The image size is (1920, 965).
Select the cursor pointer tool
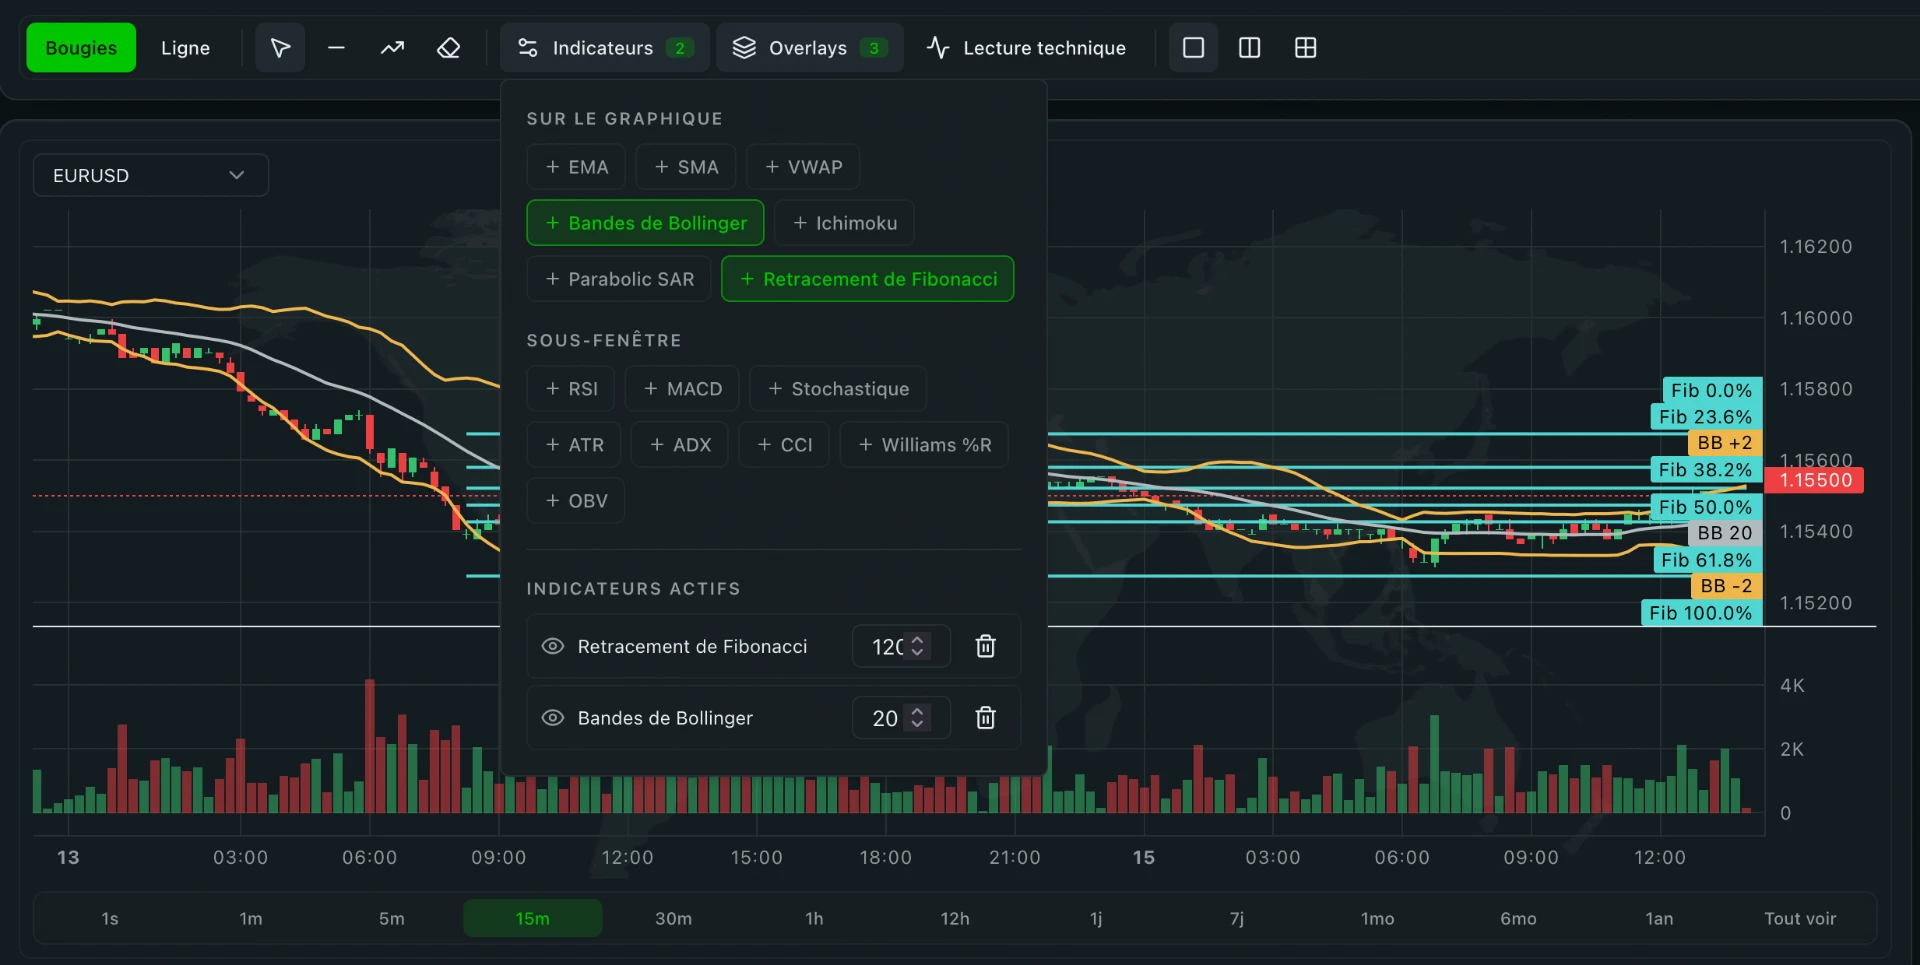point(280,48)
